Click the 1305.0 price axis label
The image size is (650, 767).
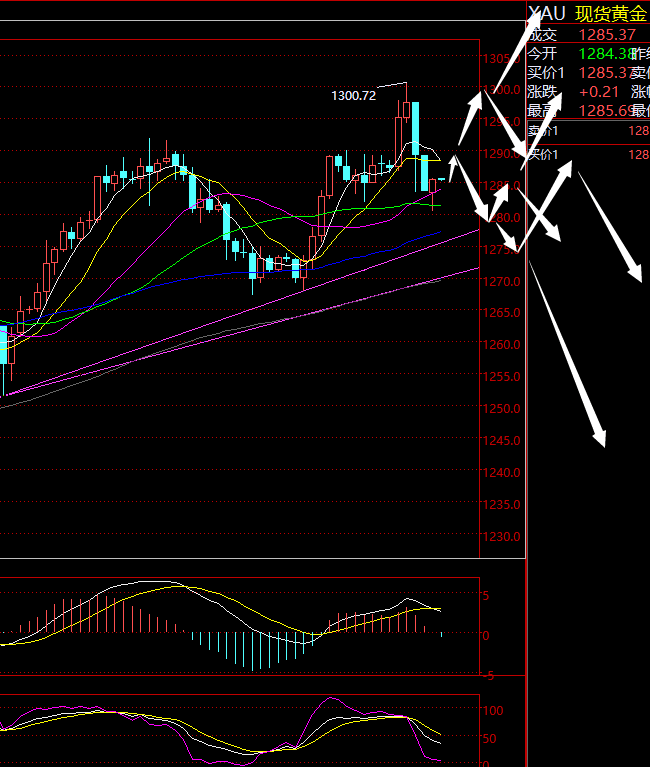(x=501, y=59)
